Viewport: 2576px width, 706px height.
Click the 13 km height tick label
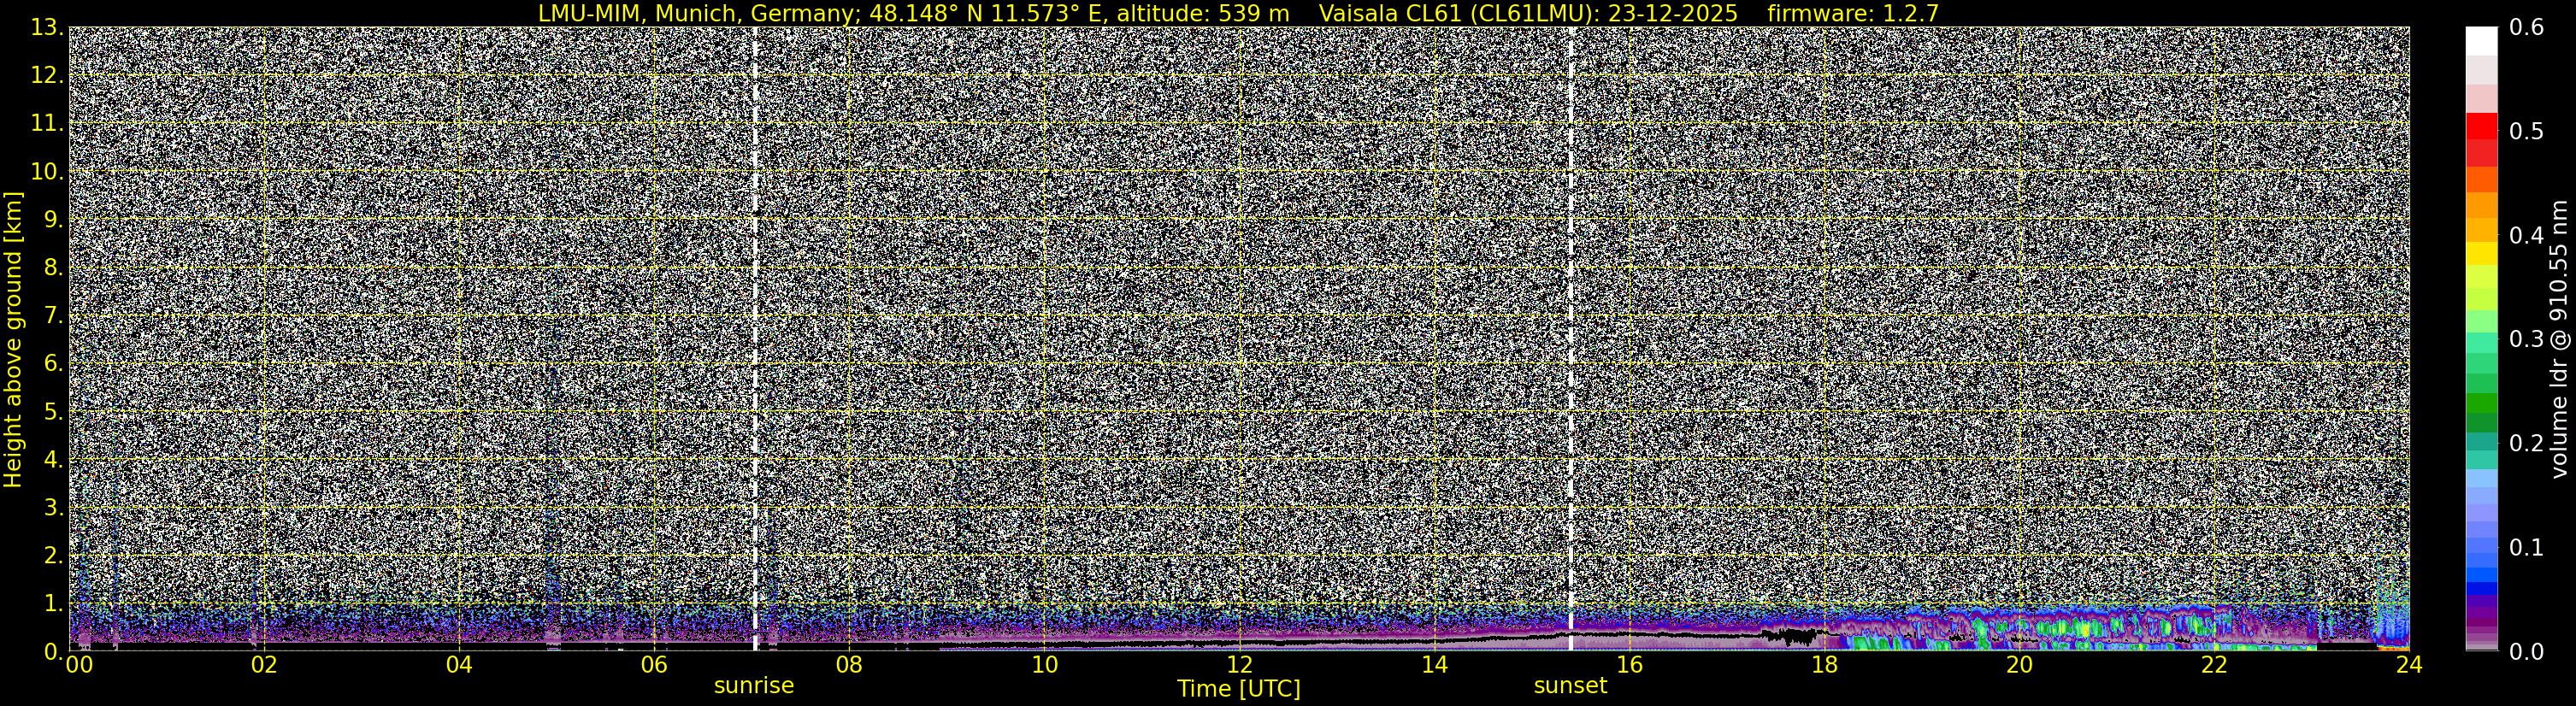click(x=46, y=28)
